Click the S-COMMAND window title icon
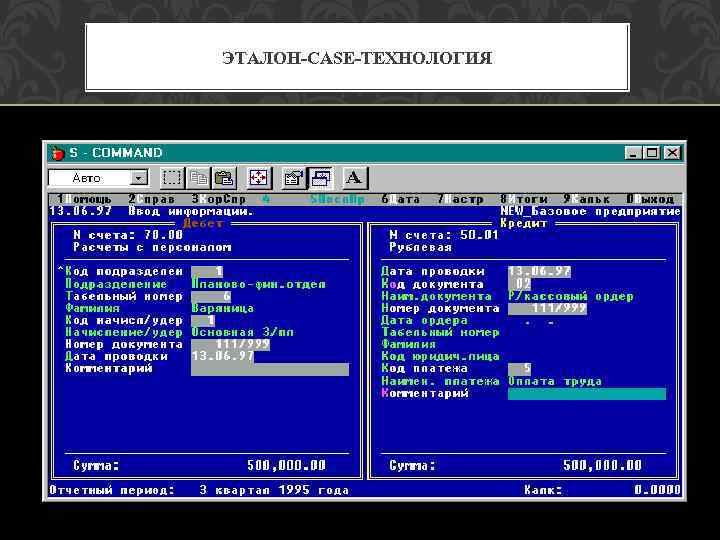The width and height of the screenshot is (720, 540). (x=58, y=153)
